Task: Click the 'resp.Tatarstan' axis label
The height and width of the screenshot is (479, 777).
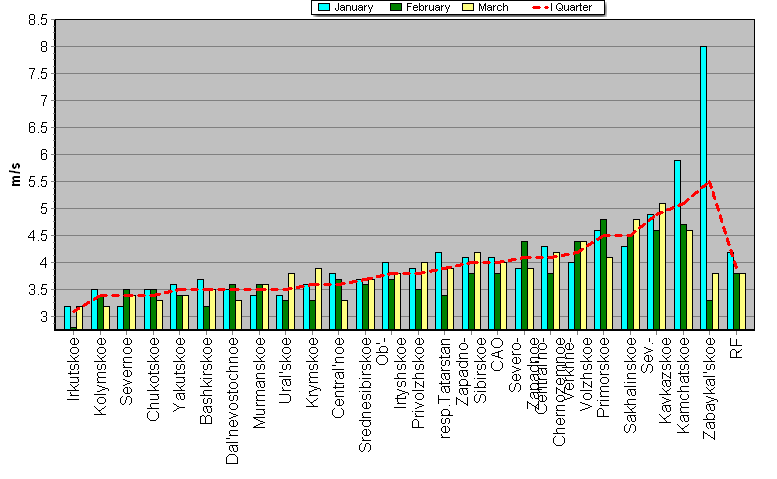Action: pyautogui.click(x=444, y=388)
